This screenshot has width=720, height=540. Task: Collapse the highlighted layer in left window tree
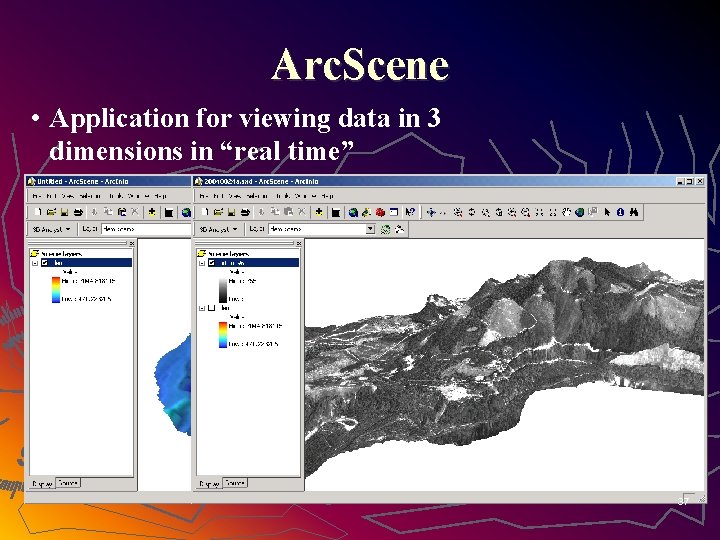[x=35, y=263]
